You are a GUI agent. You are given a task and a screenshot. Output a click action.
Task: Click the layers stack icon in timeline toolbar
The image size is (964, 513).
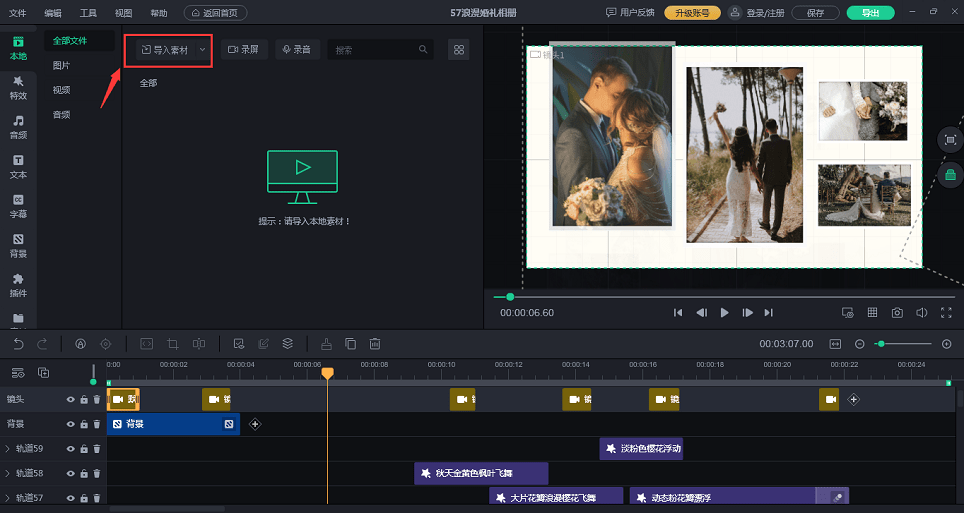288,344
